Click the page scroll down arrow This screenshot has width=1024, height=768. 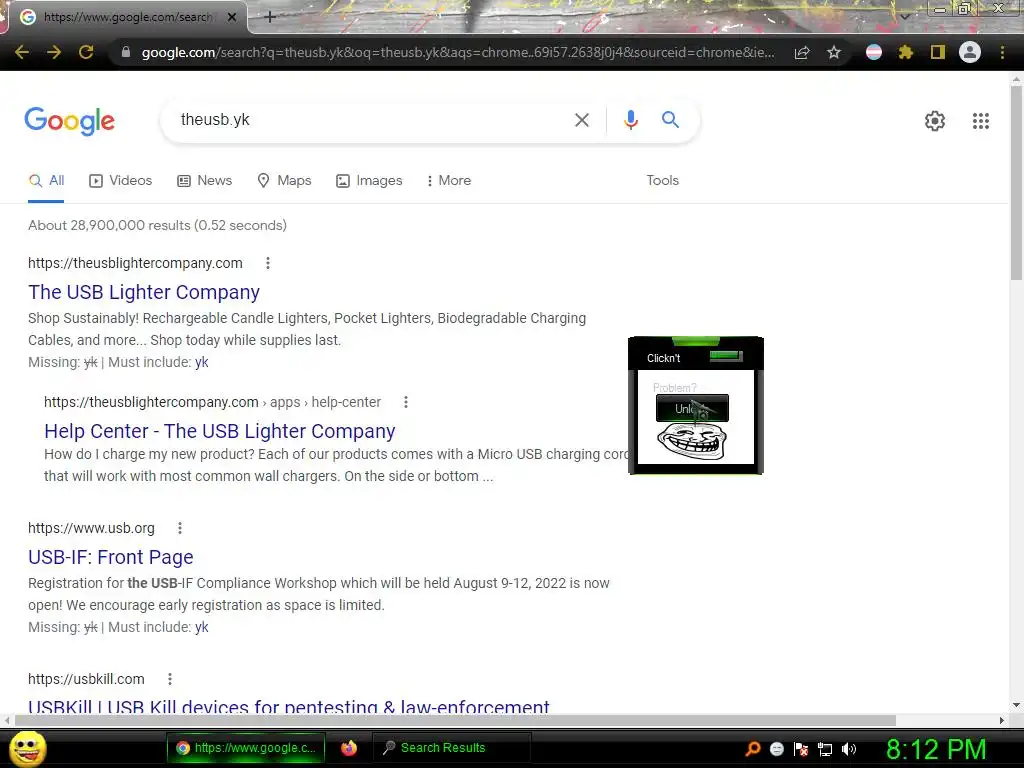1016,705
